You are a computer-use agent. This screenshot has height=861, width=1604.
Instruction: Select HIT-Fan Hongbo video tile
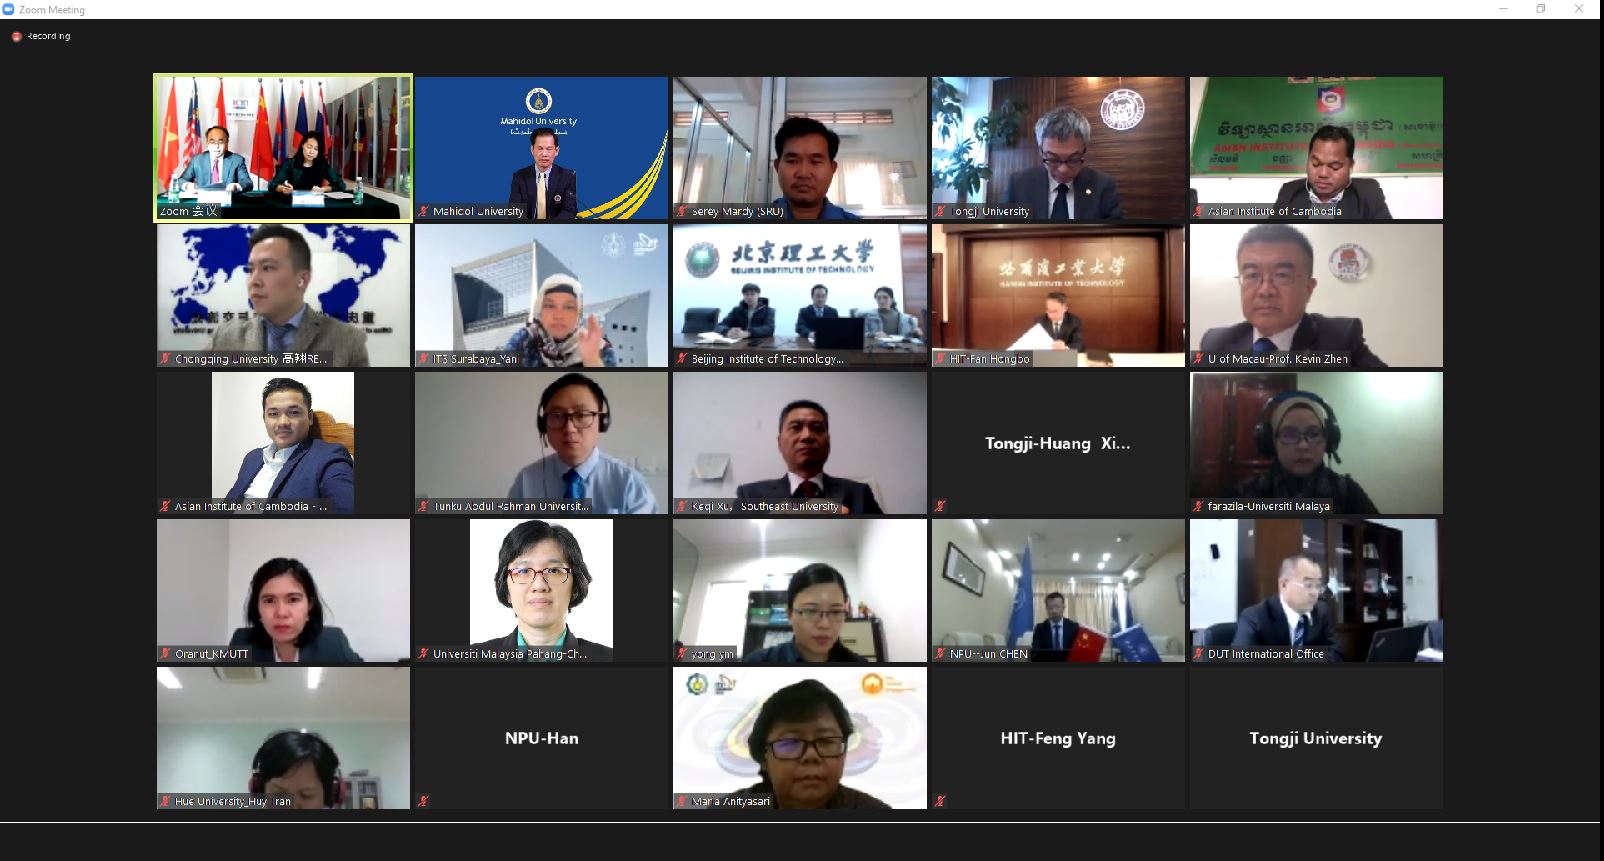pyautogui.click(x=1058, y=295)
